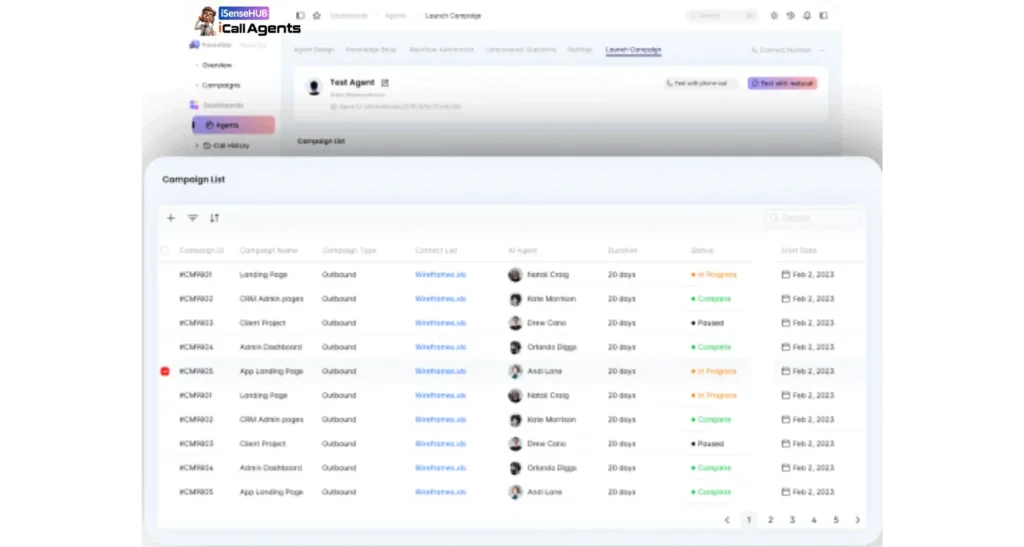Toggle the sun theme icon
Viewport: 1024px width, 547px height.
coord(774,15)
